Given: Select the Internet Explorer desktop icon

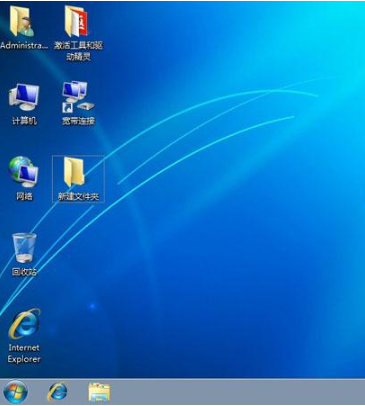Looking at the screenshot, I should coord(24,324).
